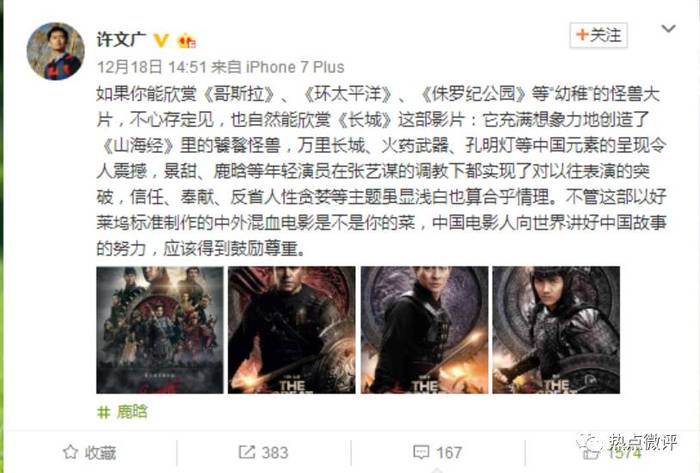
Task: Open the first Great Wall group poster
Action: pos(160,330)
